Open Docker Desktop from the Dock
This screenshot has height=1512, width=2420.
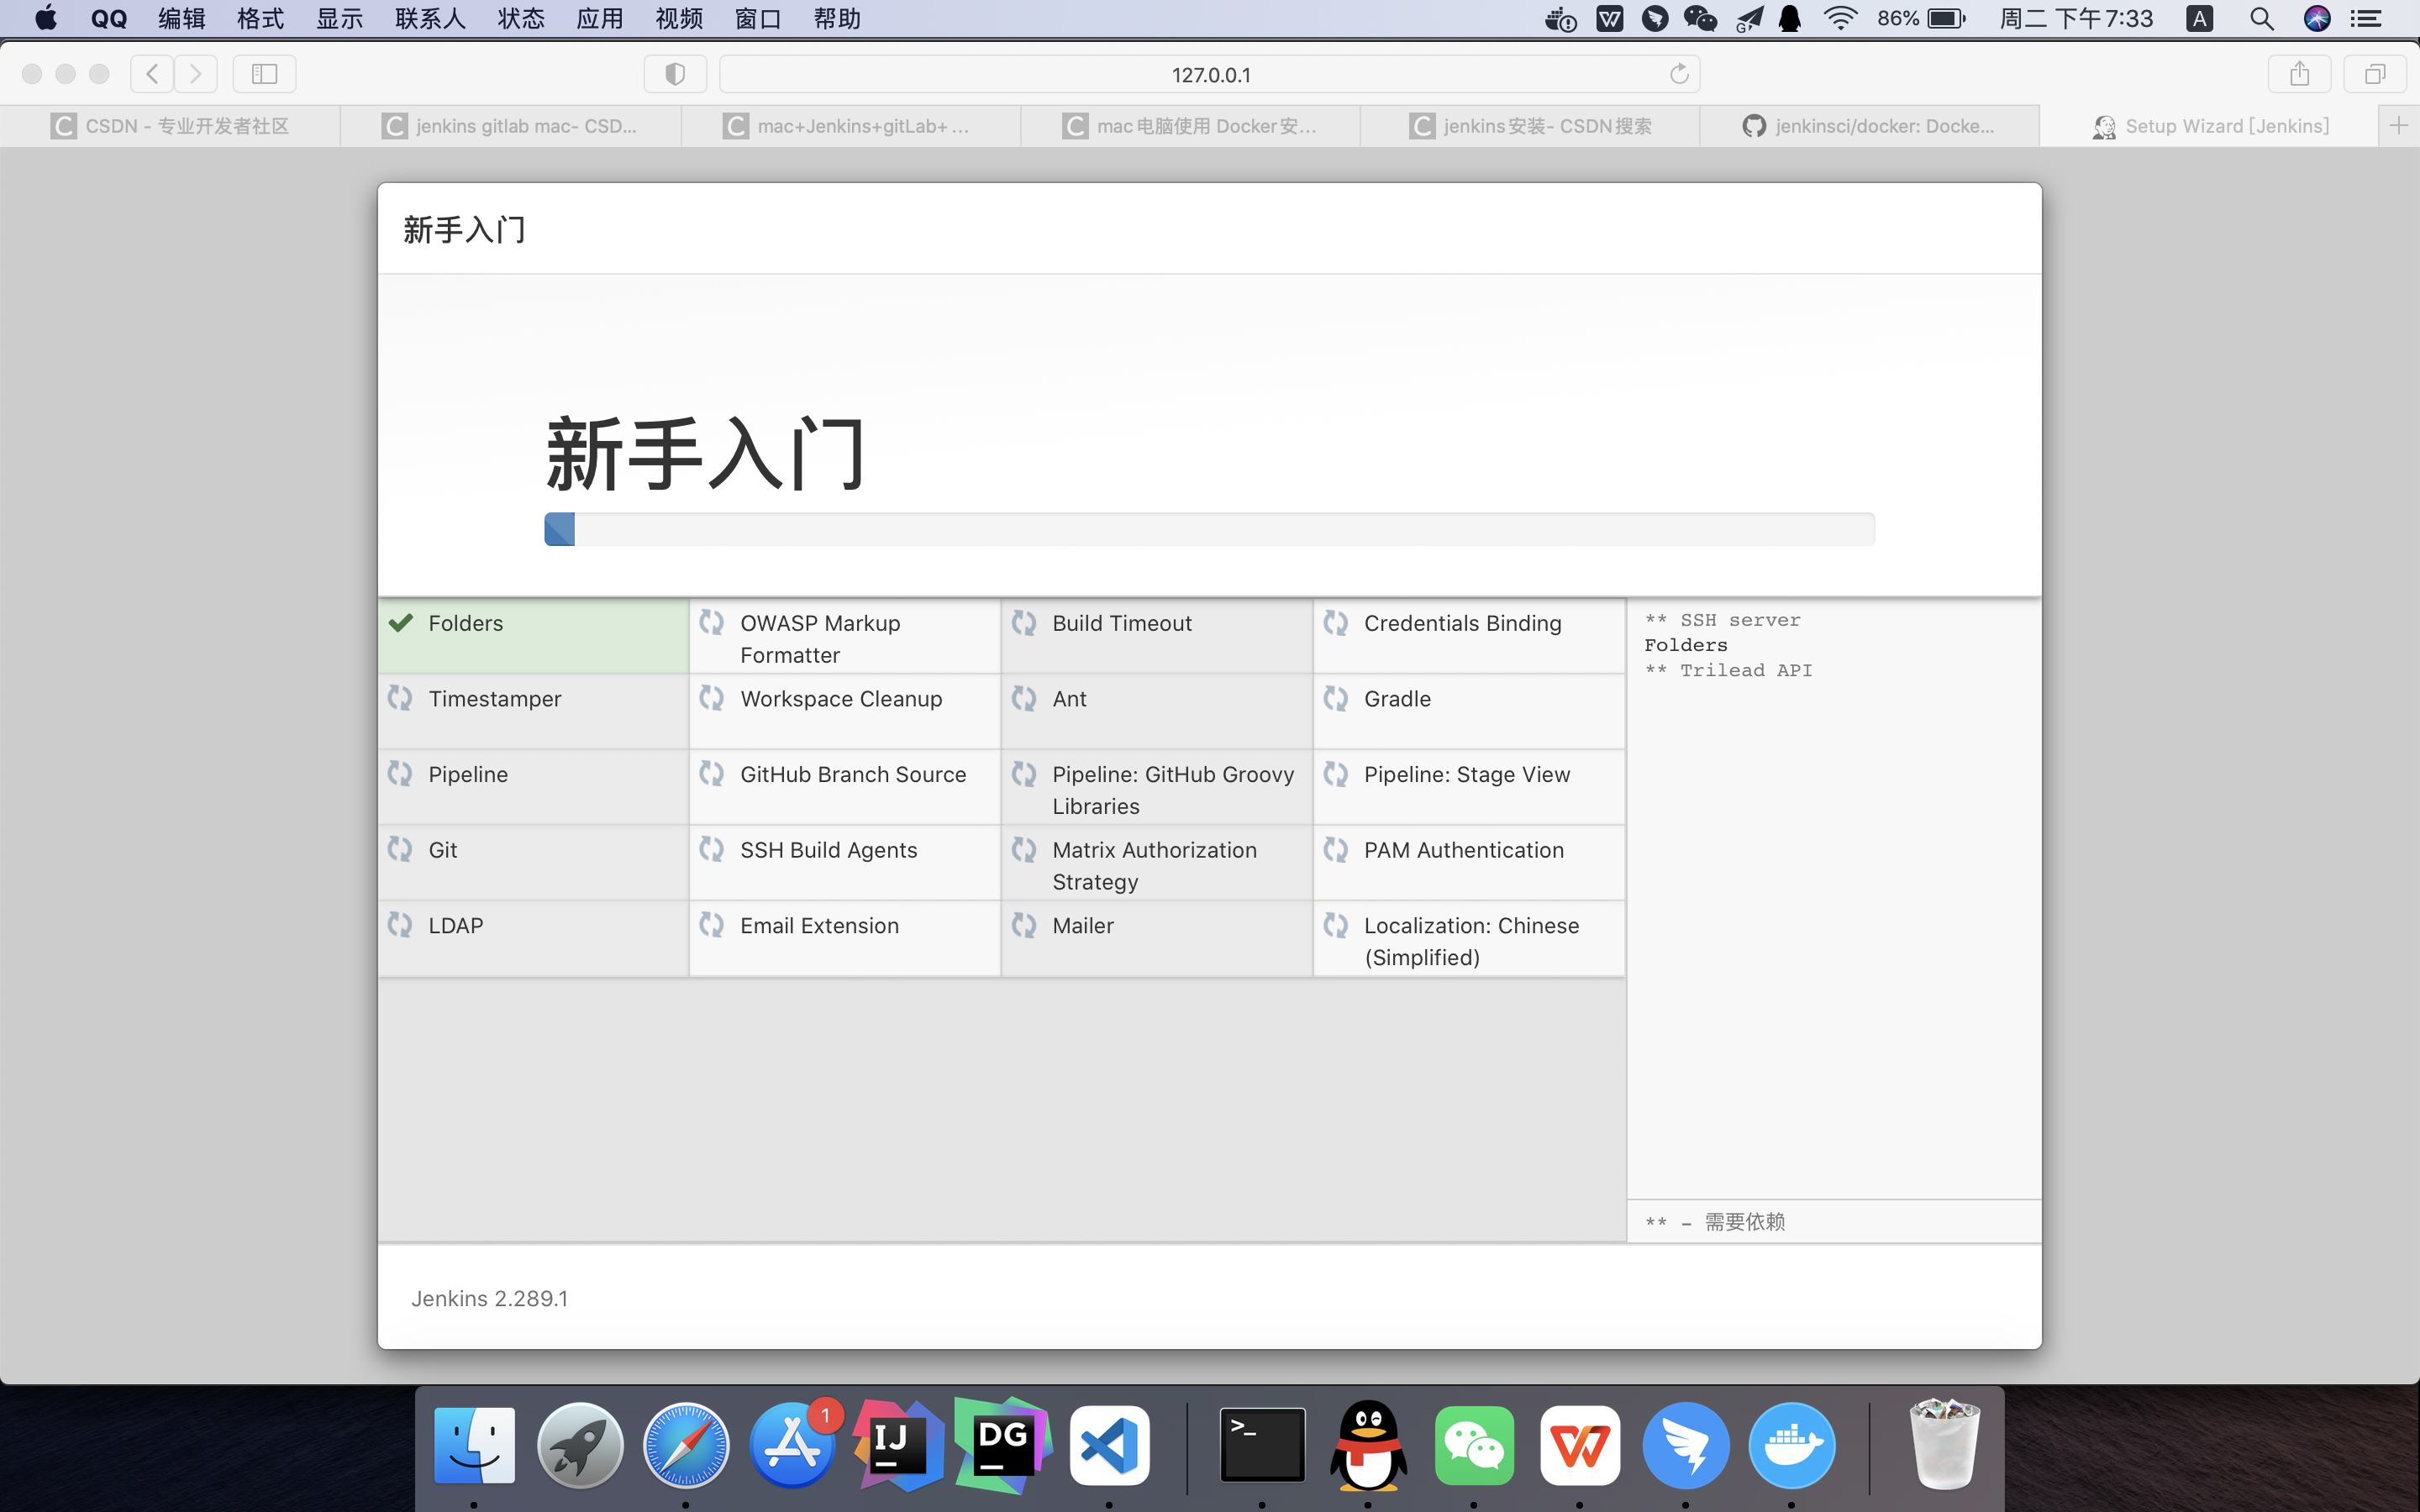click(x=1791, y=1445)
